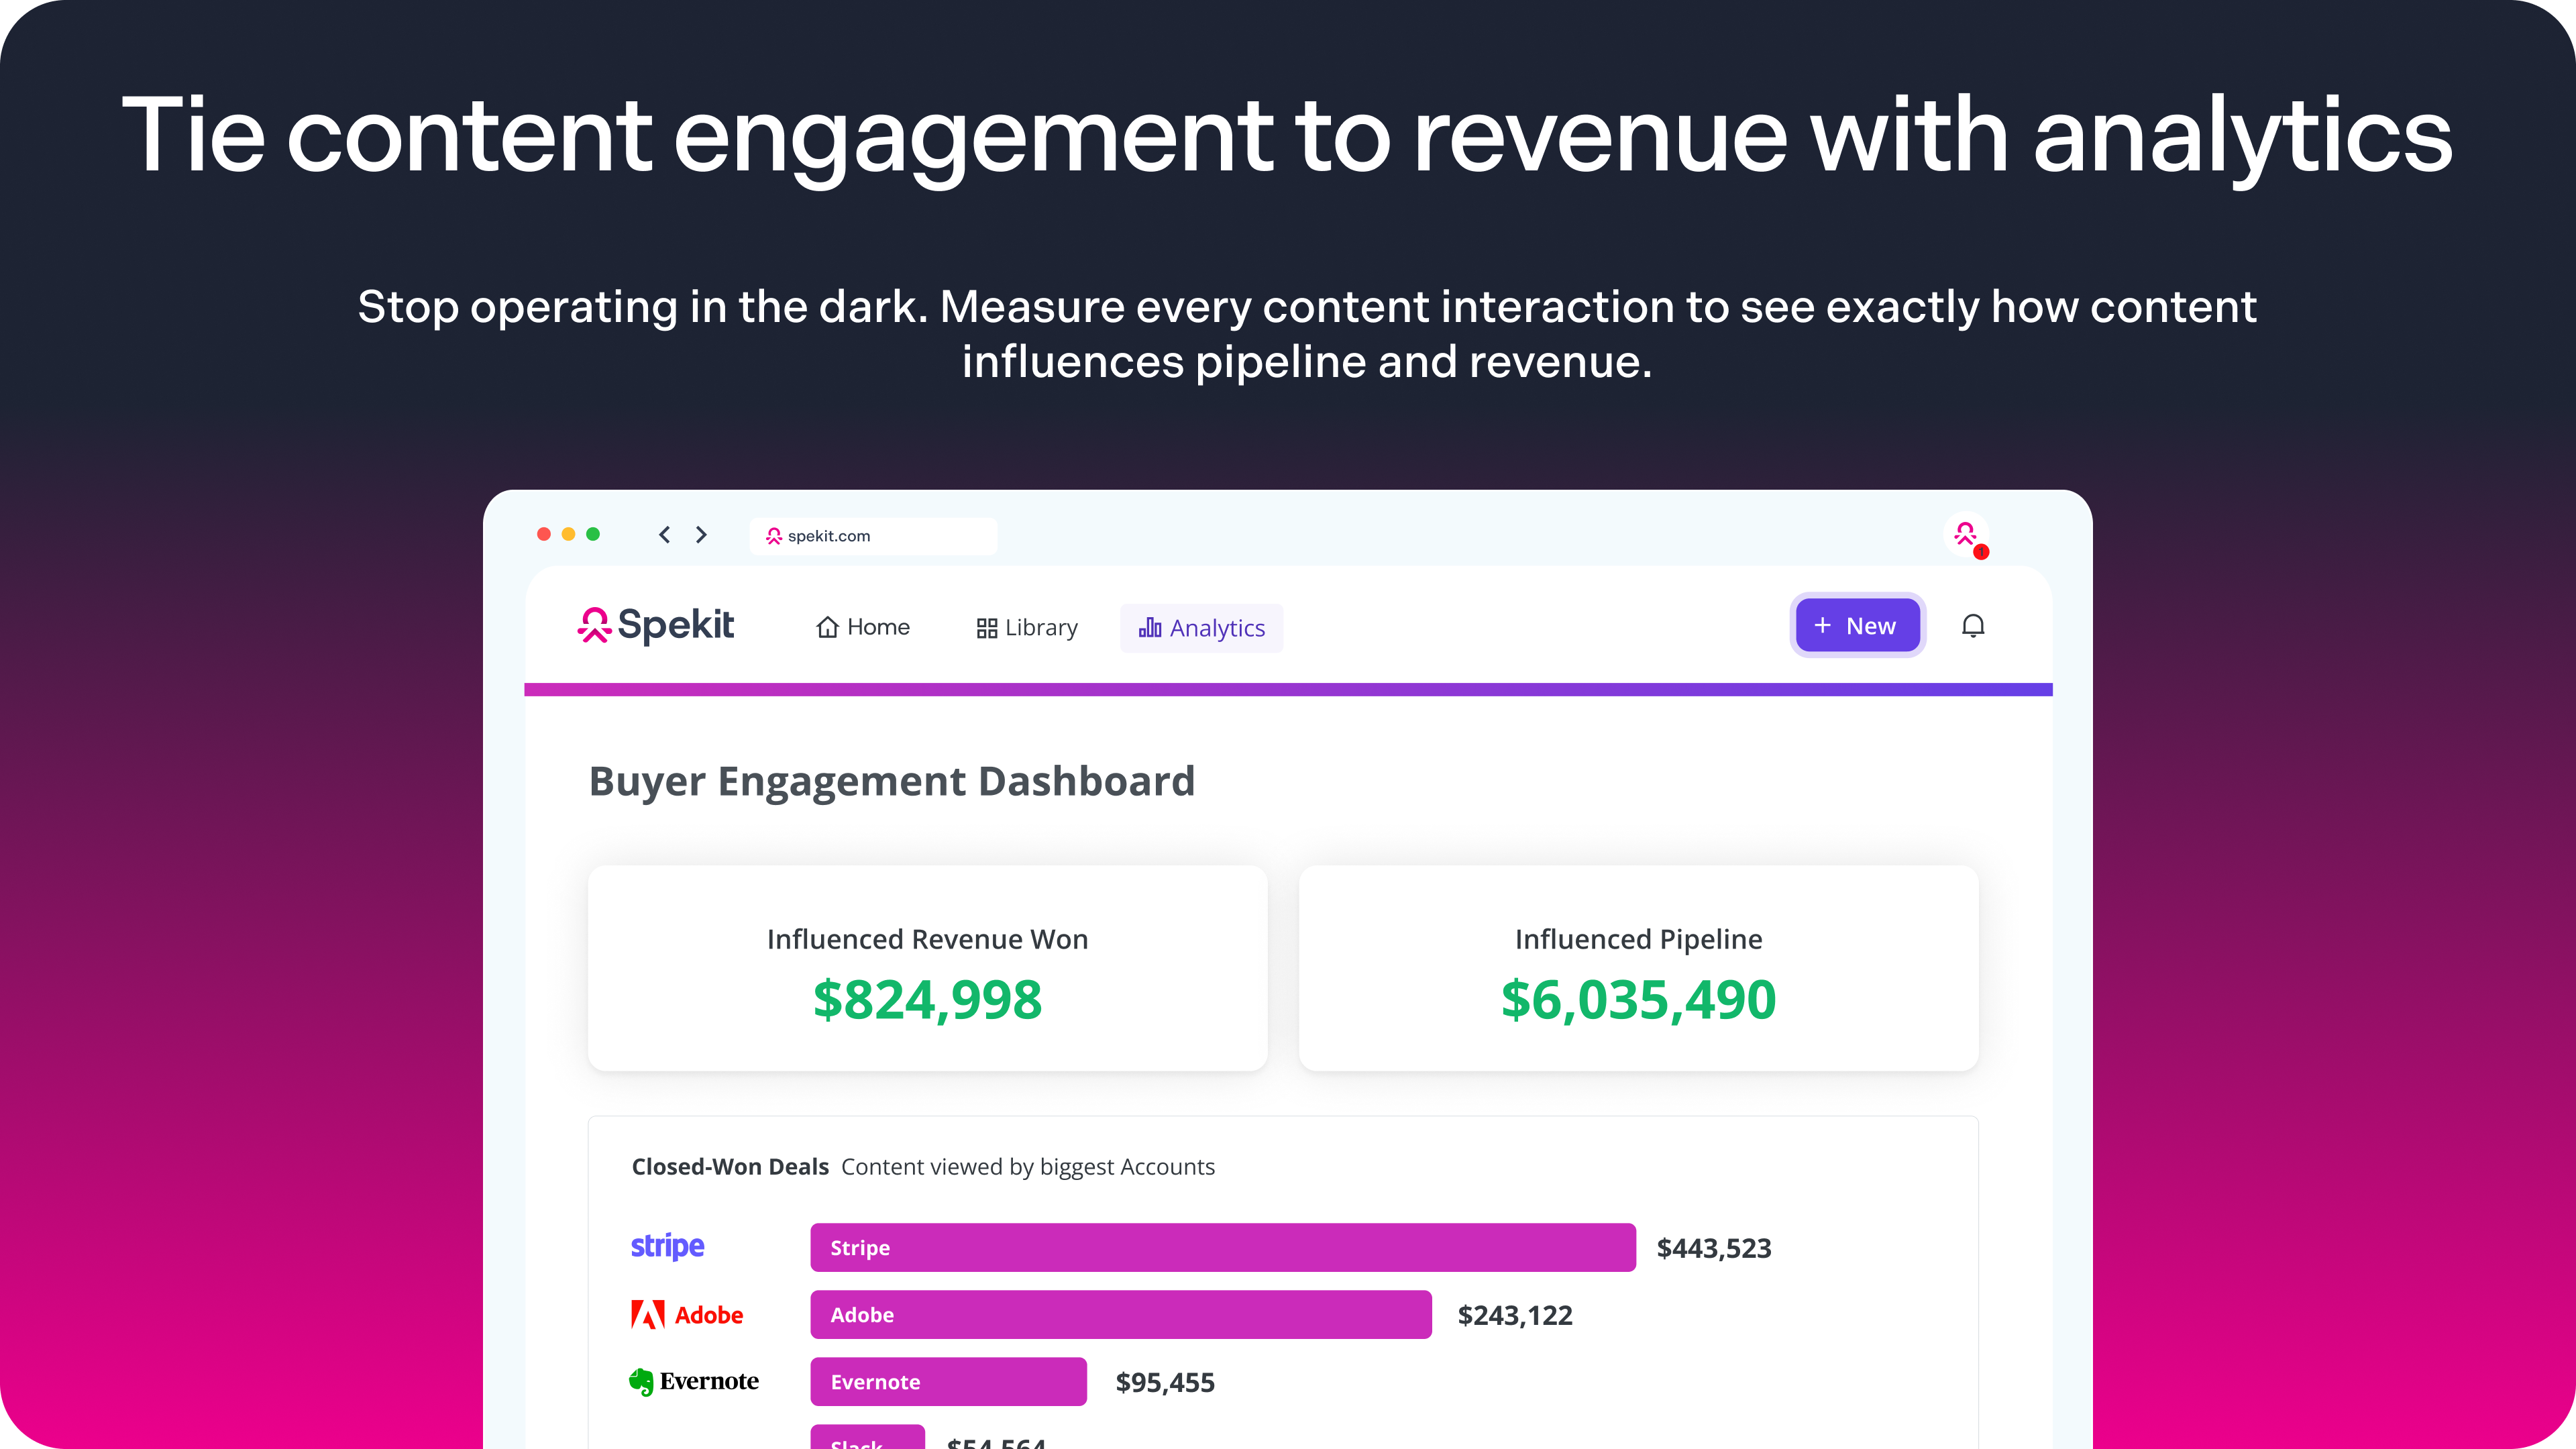2576x1449 pixels.
Task: Click the Adobe revenue bar
Action: [1120, 1314]
